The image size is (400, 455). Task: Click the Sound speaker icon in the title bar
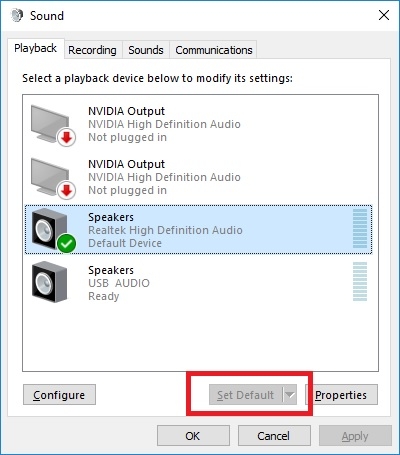tap(17, 15)
